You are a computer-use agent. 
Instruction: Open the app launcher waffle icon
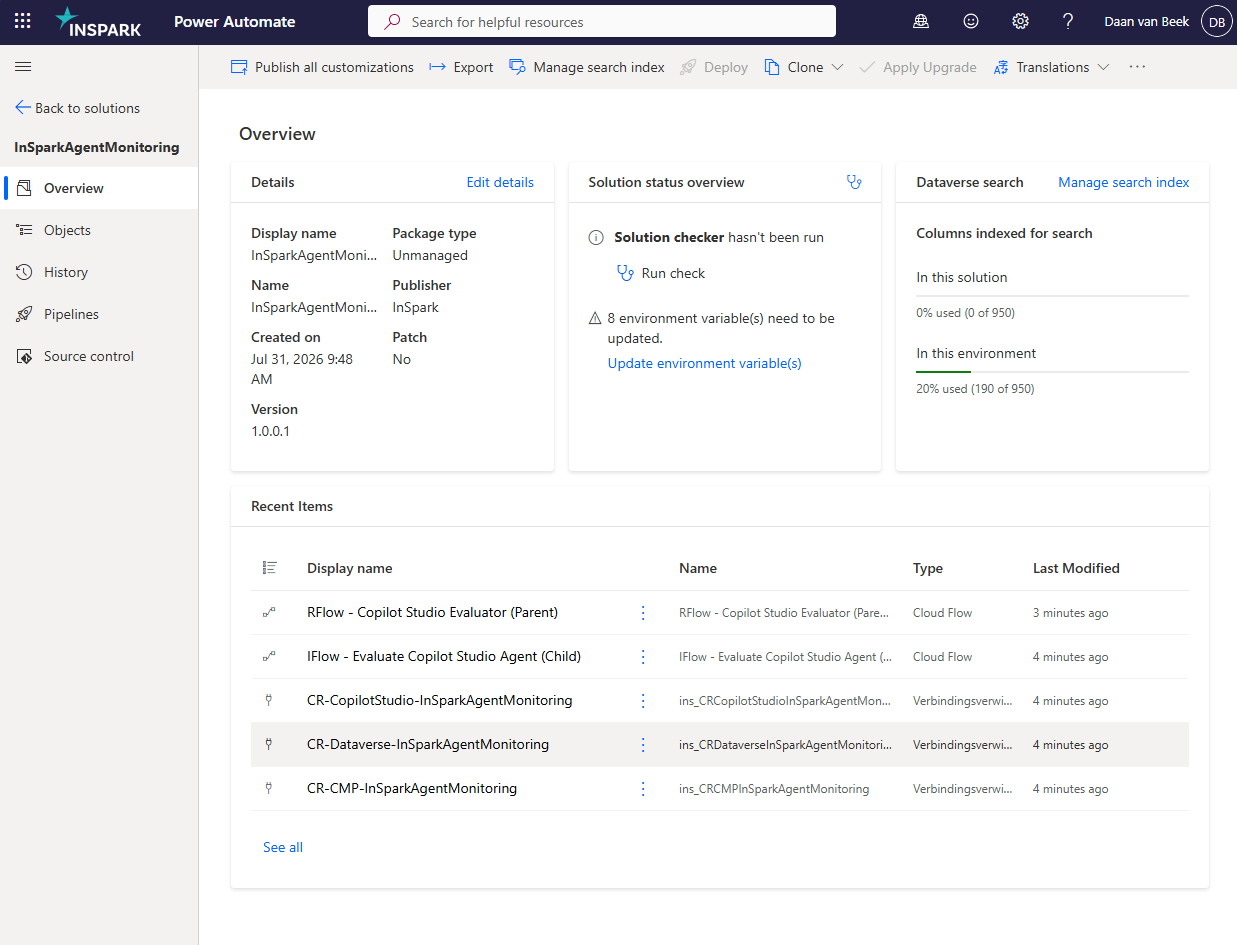point(22,21)
